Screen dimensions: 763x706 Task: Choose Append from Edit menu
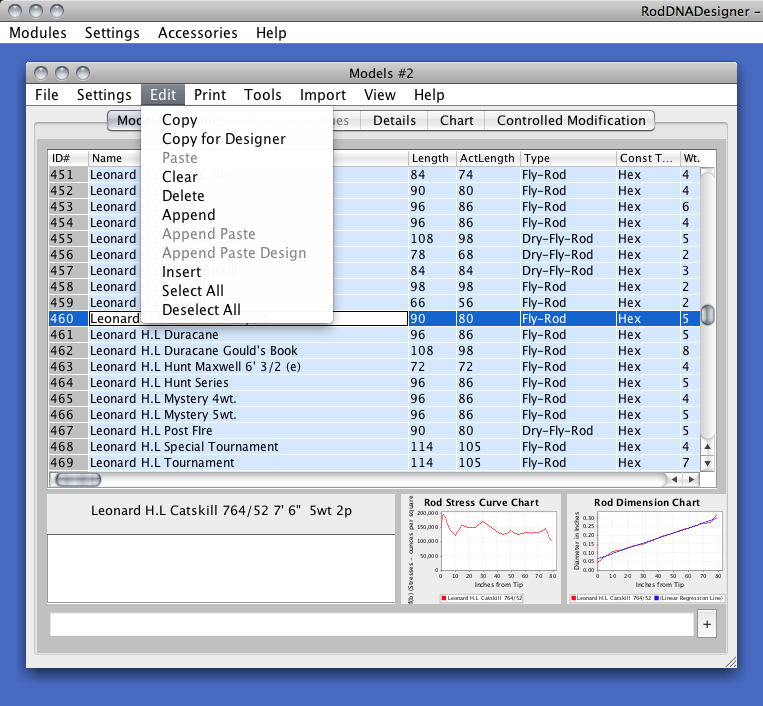click(236, 215)
